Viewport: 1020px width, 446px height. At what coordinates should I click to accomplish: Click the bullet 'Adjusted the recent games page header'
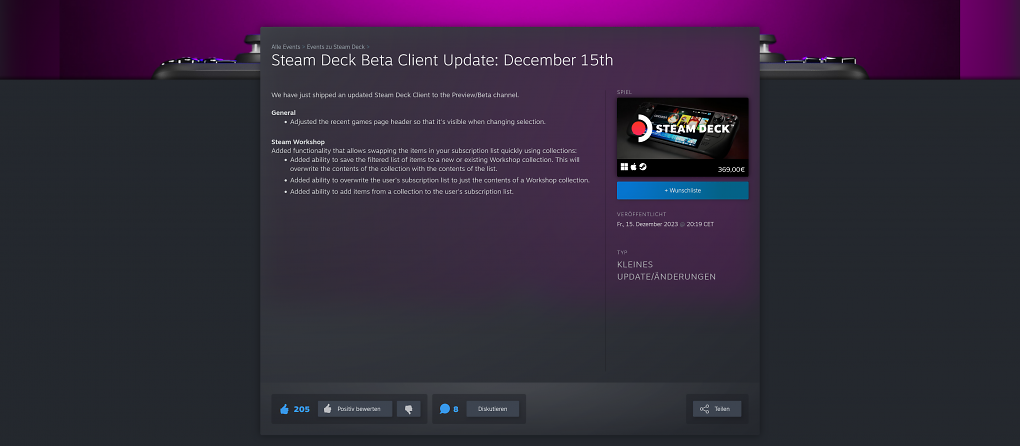418,122
